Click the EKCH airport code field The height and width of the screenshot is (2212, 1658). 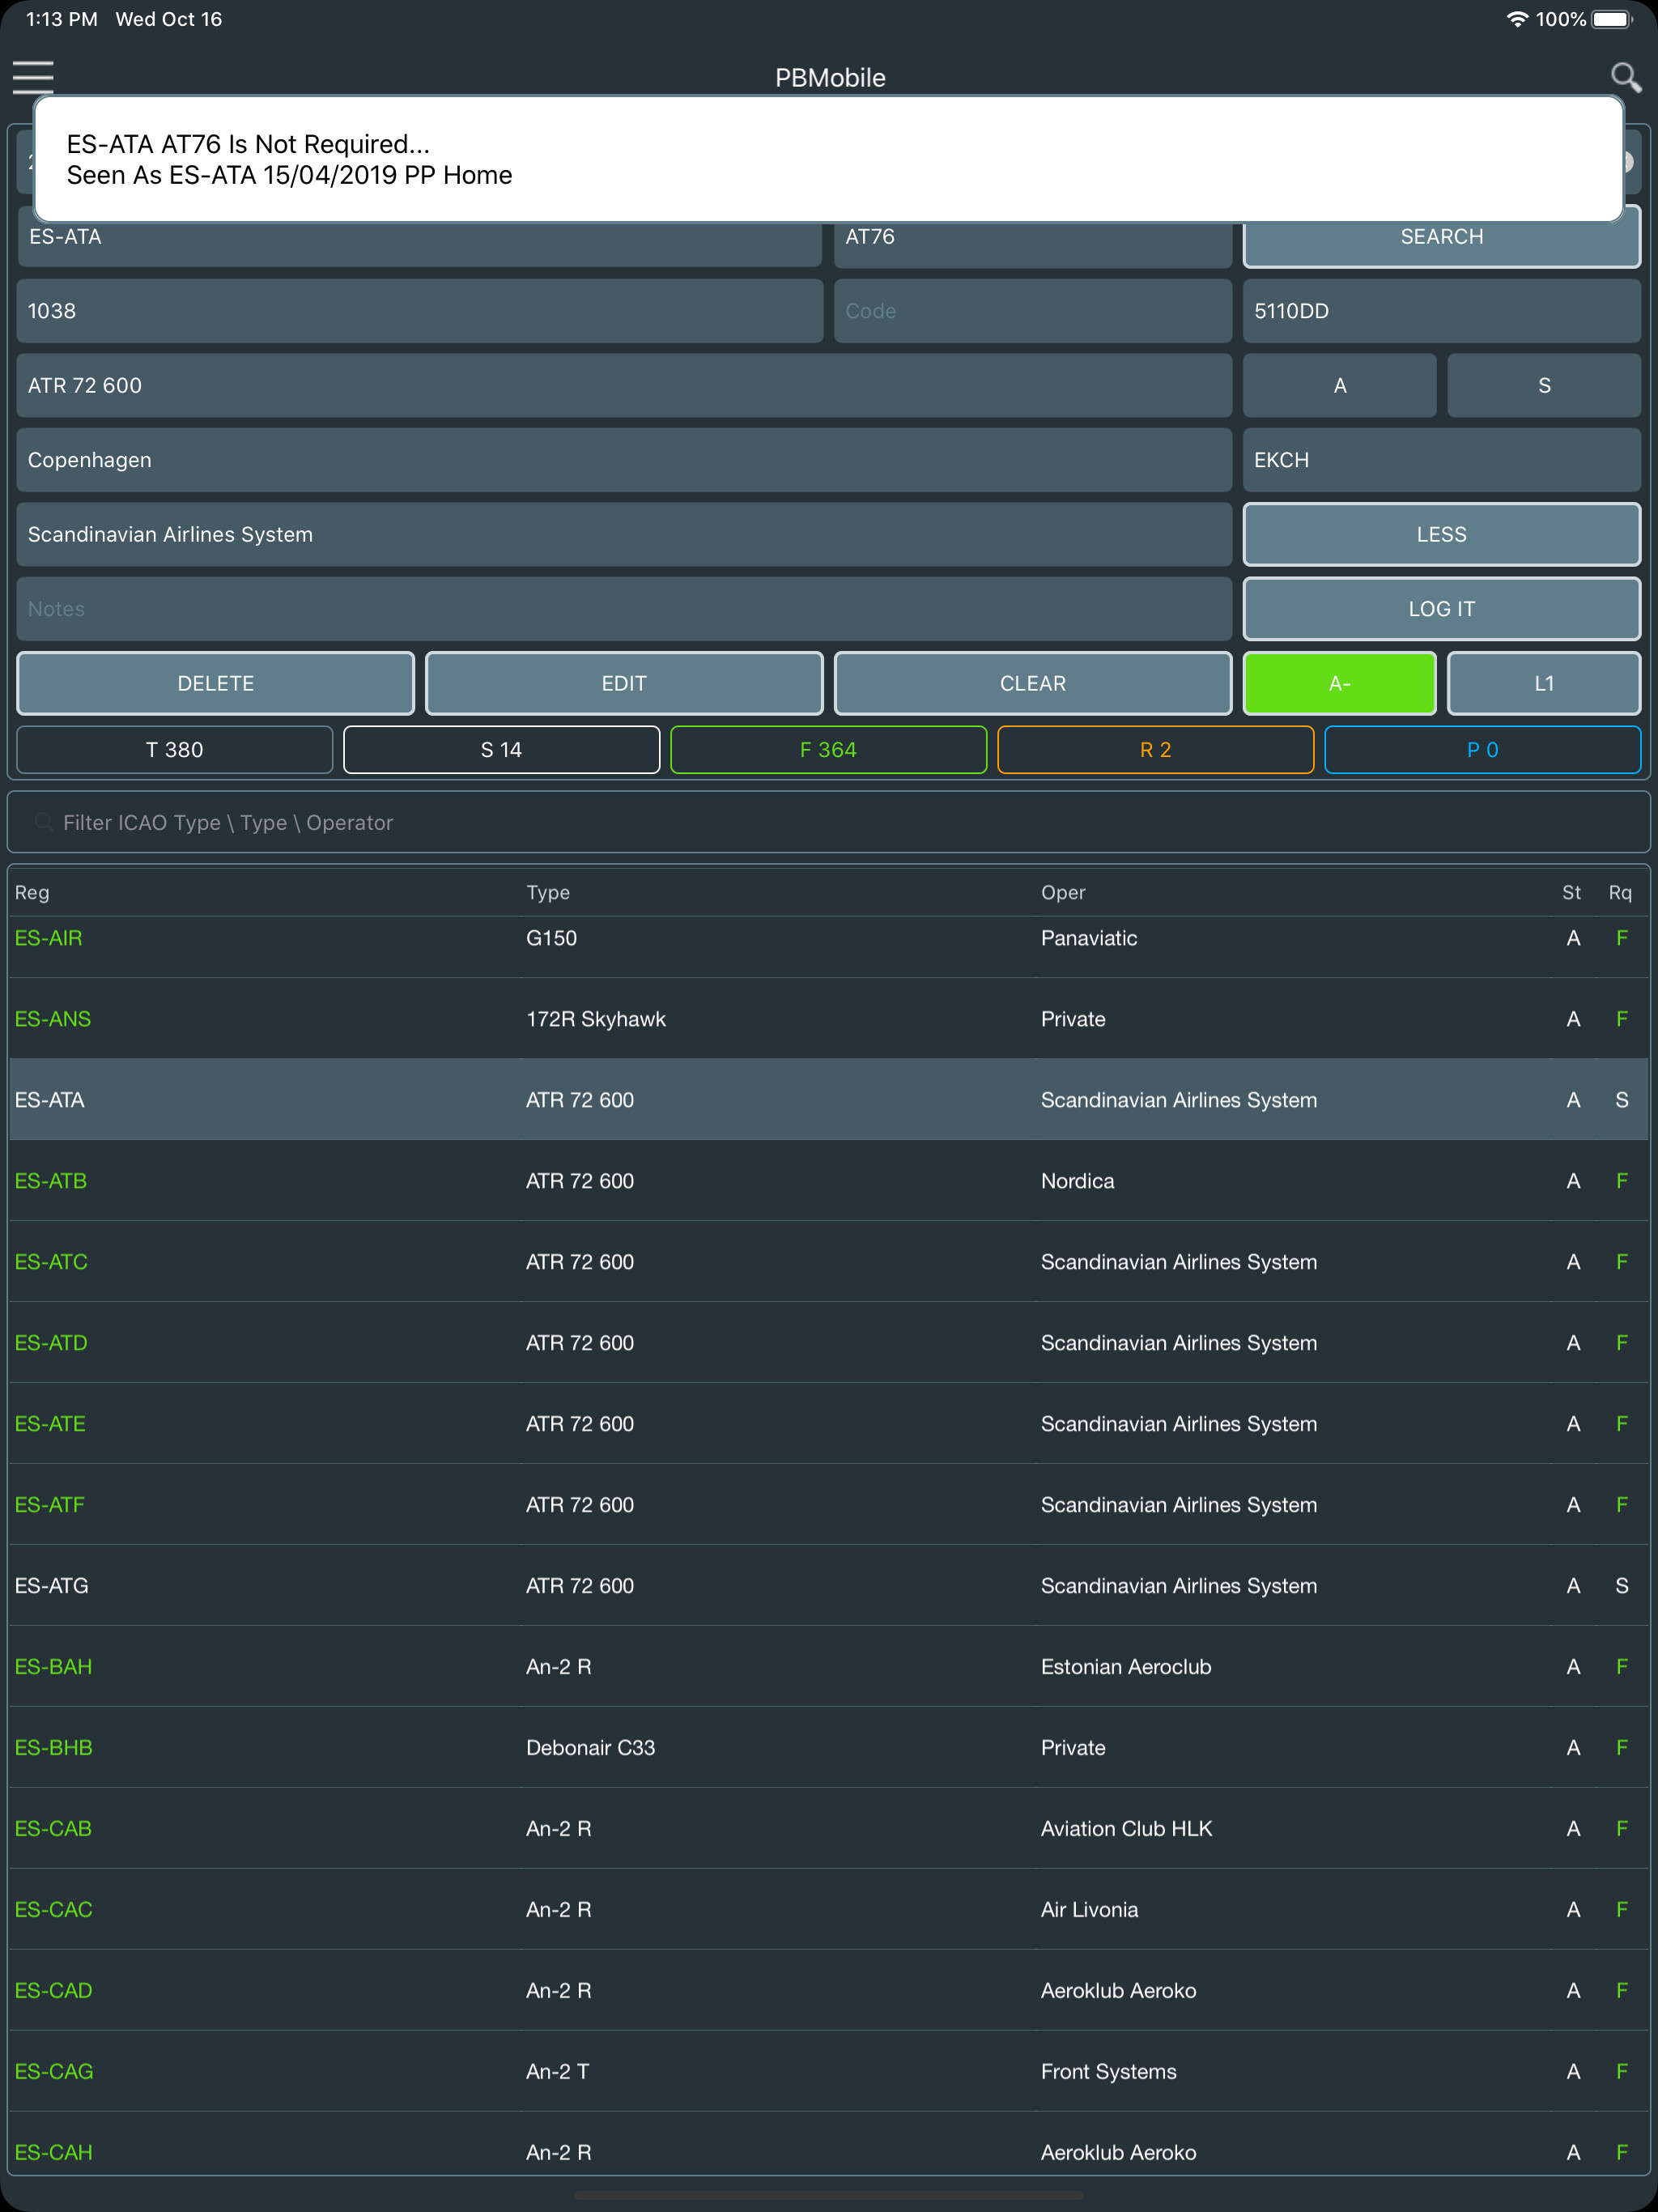[x=1441, y=460]
